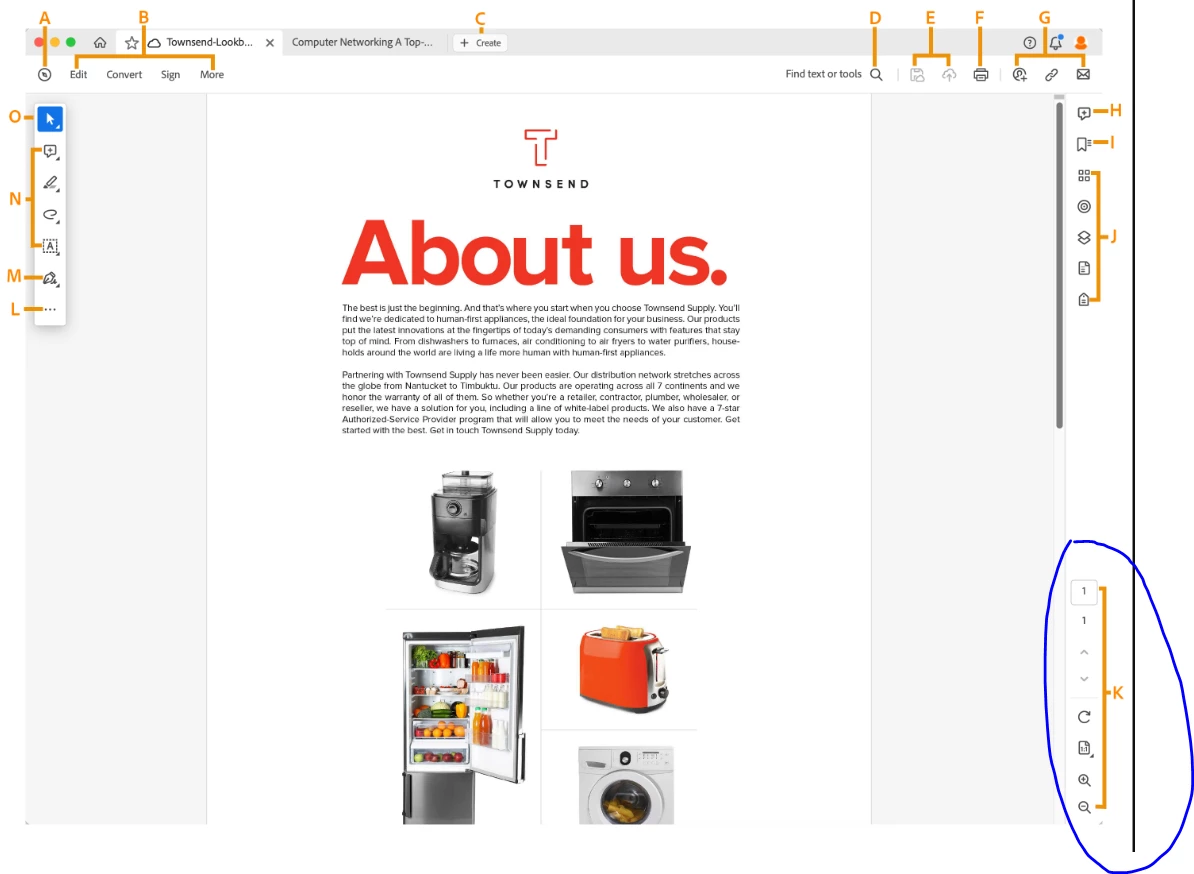The image size is (1194, 874).
Task: Open the Comments panel on right
Action: (x=1084, y=113)
